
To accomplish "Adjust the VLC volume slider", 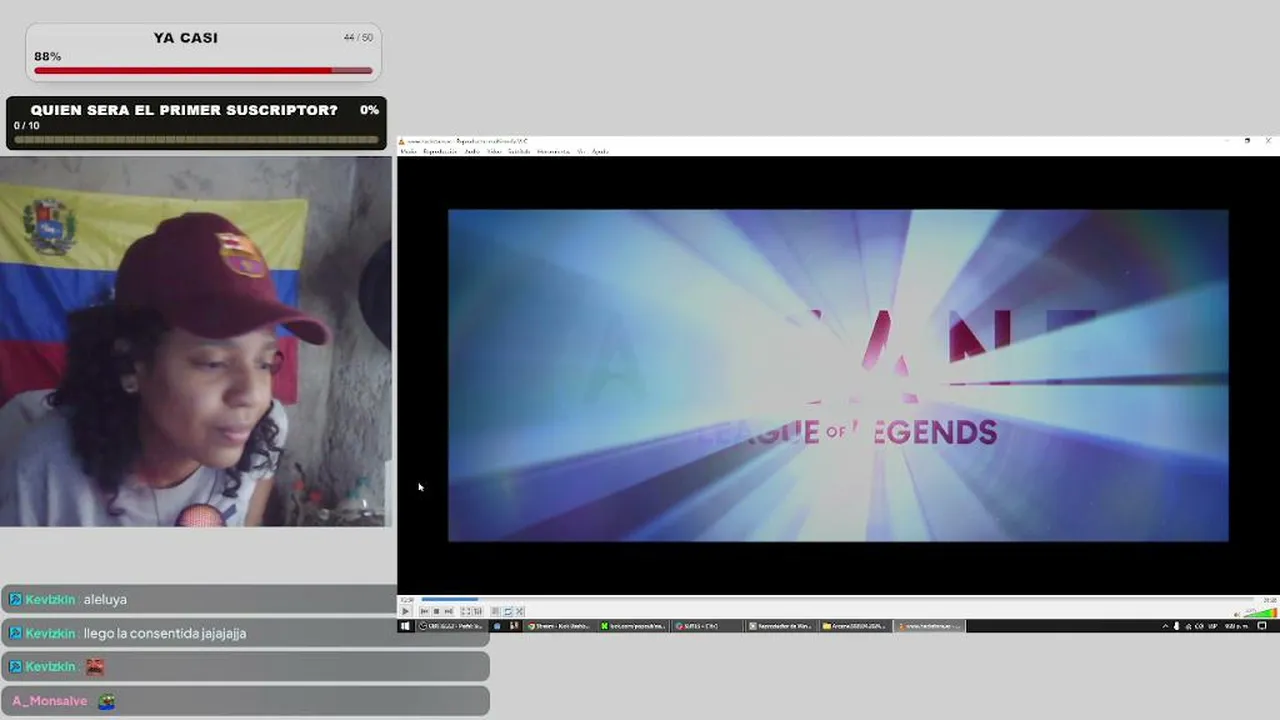I will click(x=1261, y=613).
